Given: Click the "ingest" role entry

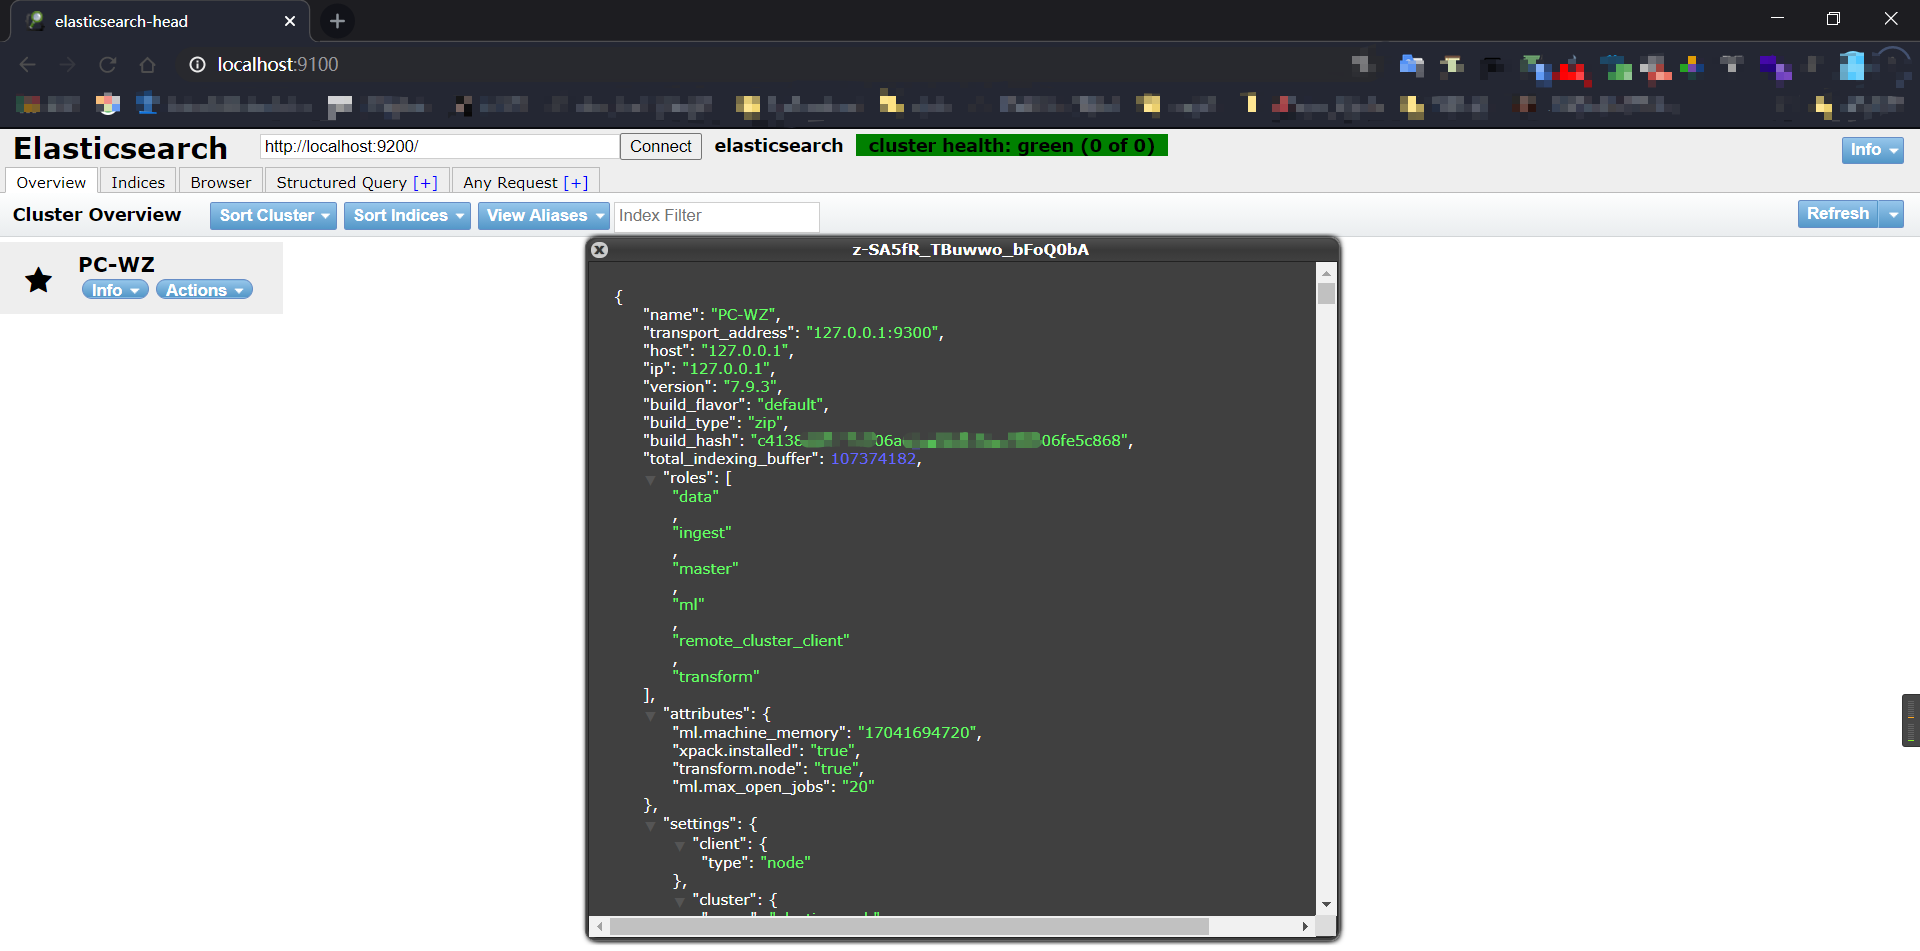Looking at the screenshot, I should coord(702,533).
